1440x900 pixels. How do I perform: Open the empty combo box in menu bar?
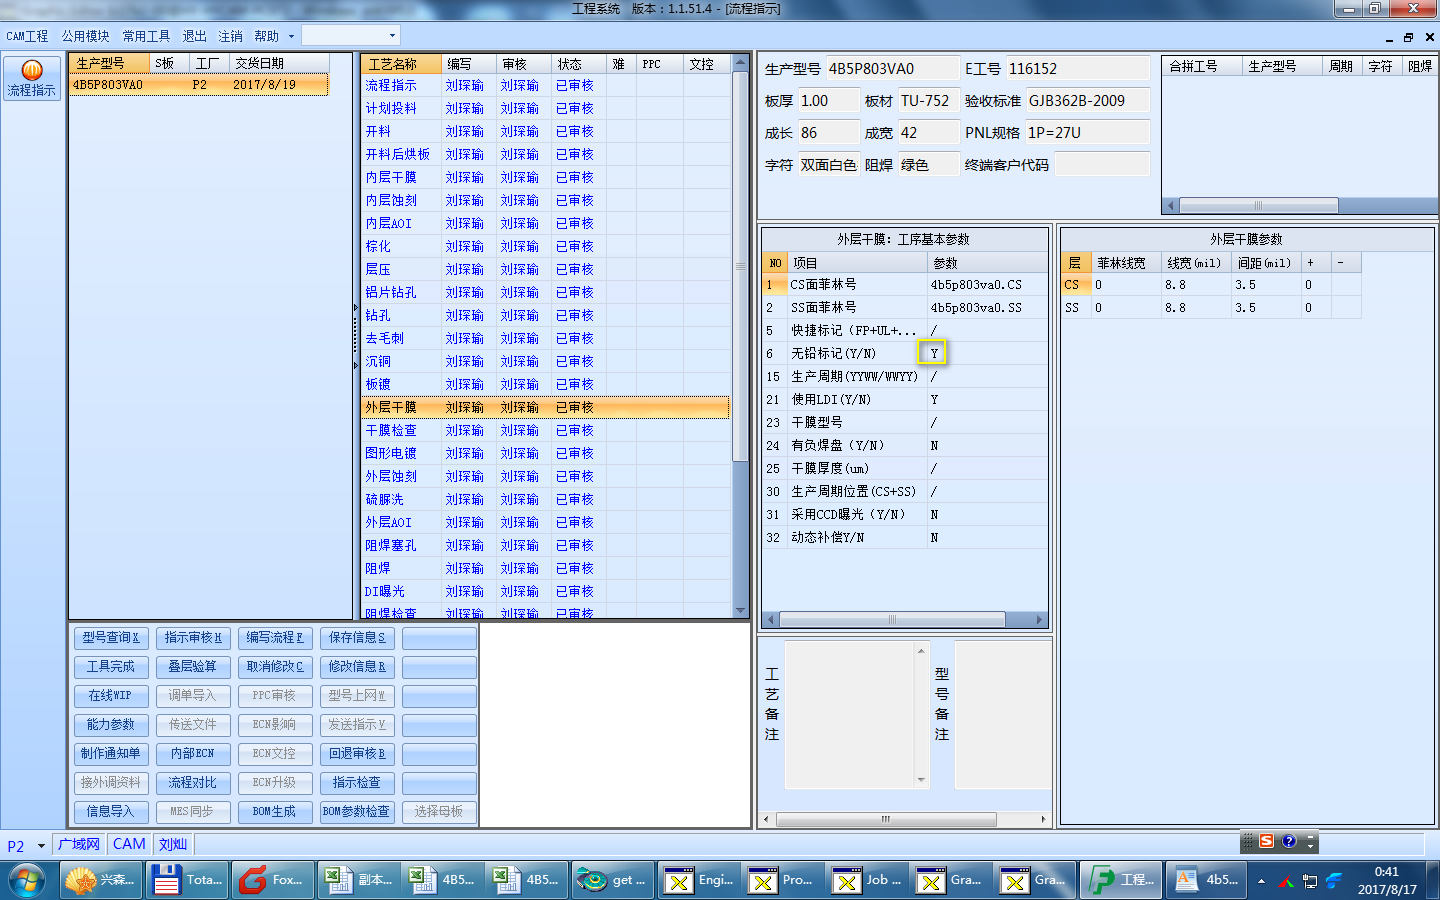(x=351, y=36)
